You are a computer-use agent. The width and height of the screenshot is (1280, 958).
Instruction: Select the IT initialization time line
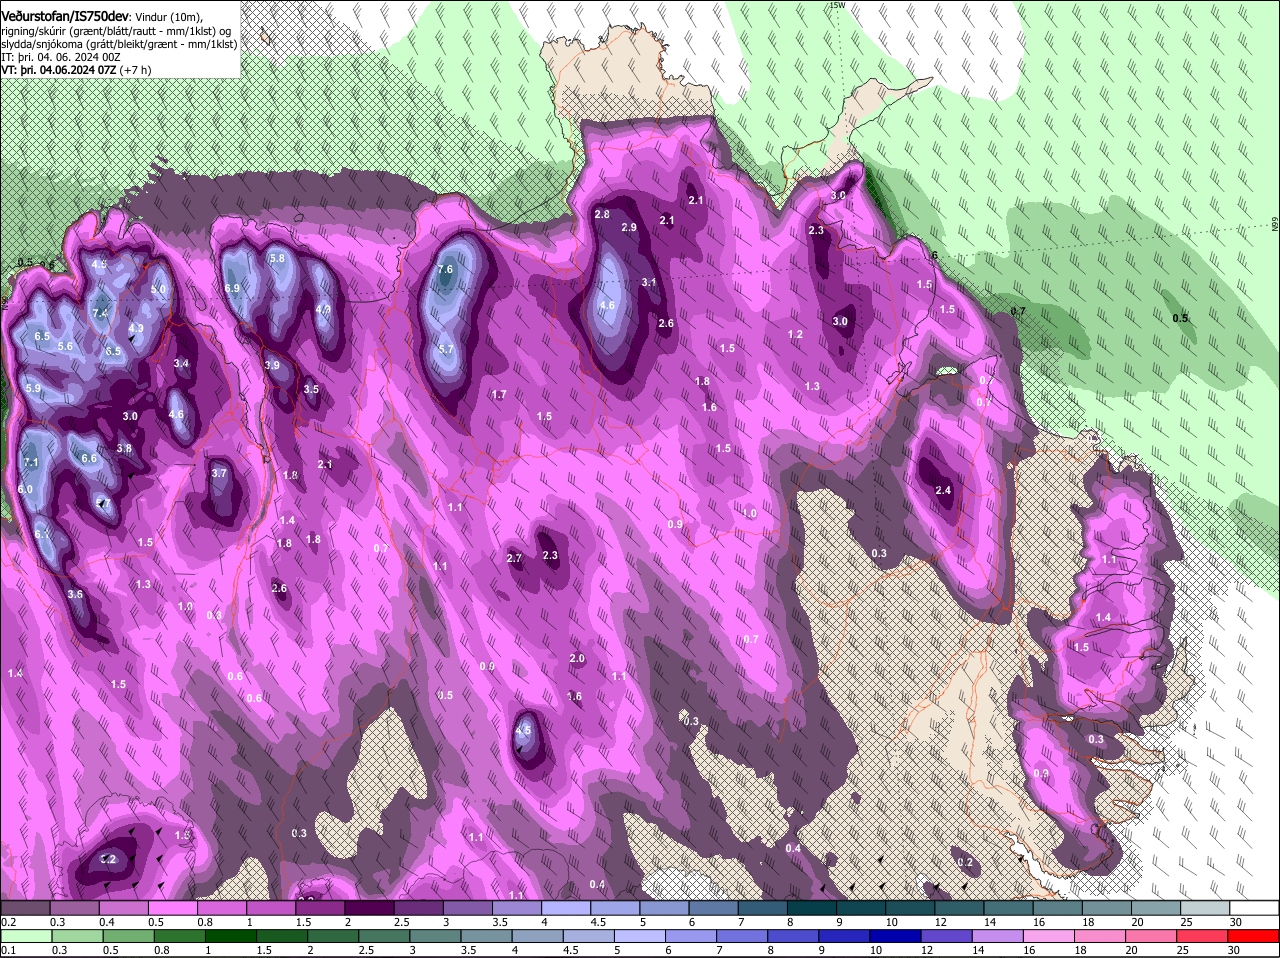coord(60,57)
